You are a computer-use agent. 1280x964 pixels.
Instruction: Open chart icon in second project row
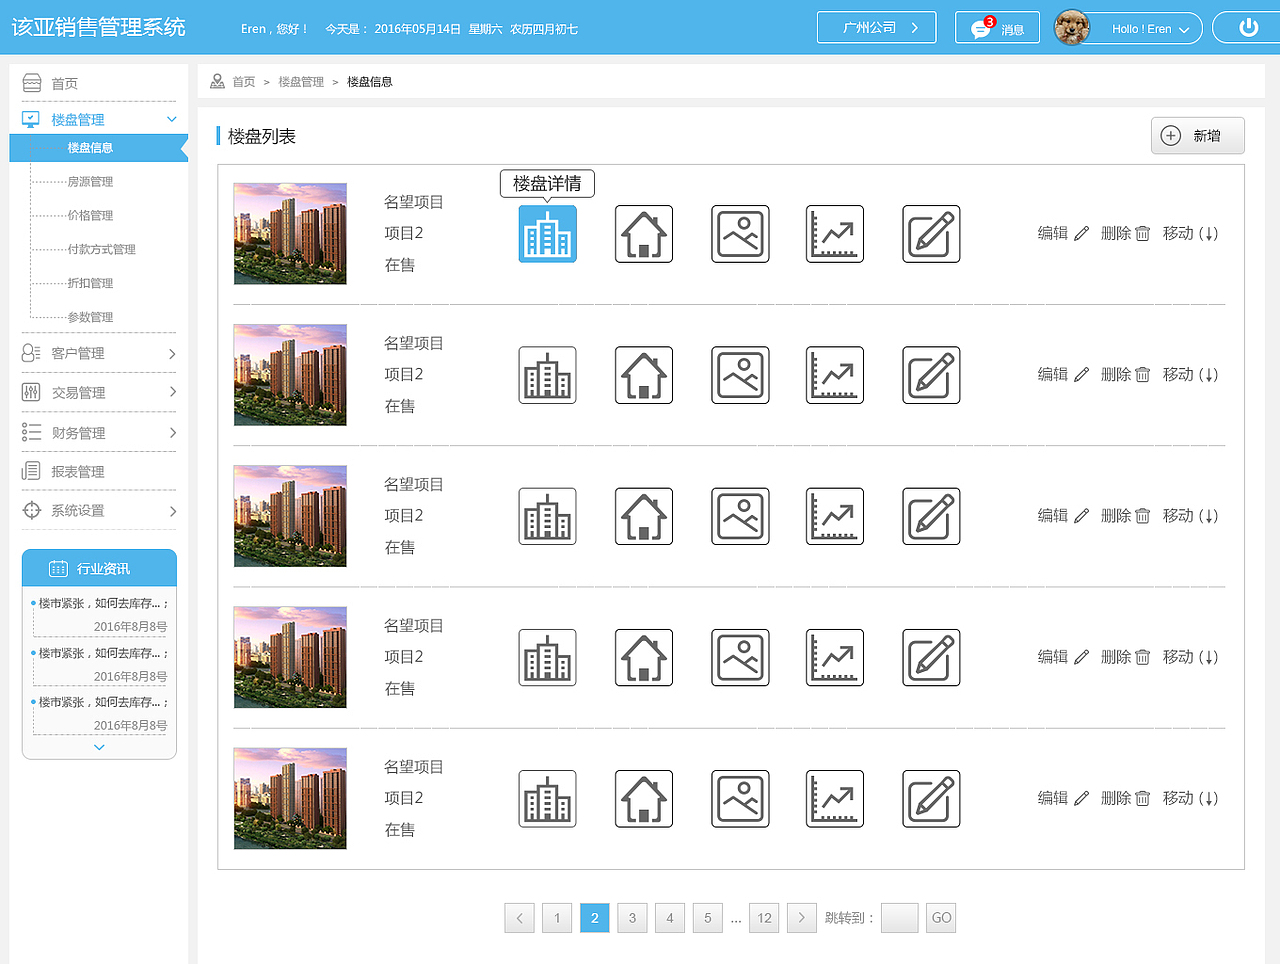[x=835, y=375]
